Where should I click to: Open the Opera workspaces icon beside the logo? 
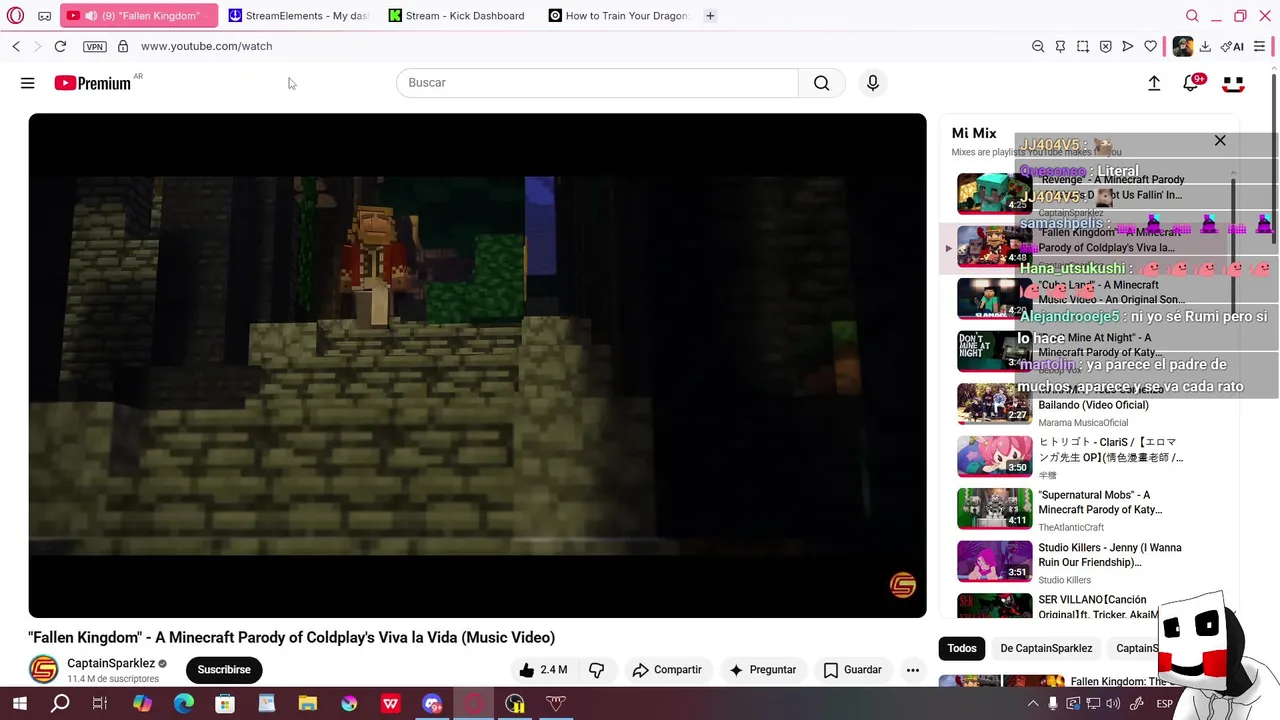click(45, 16)
